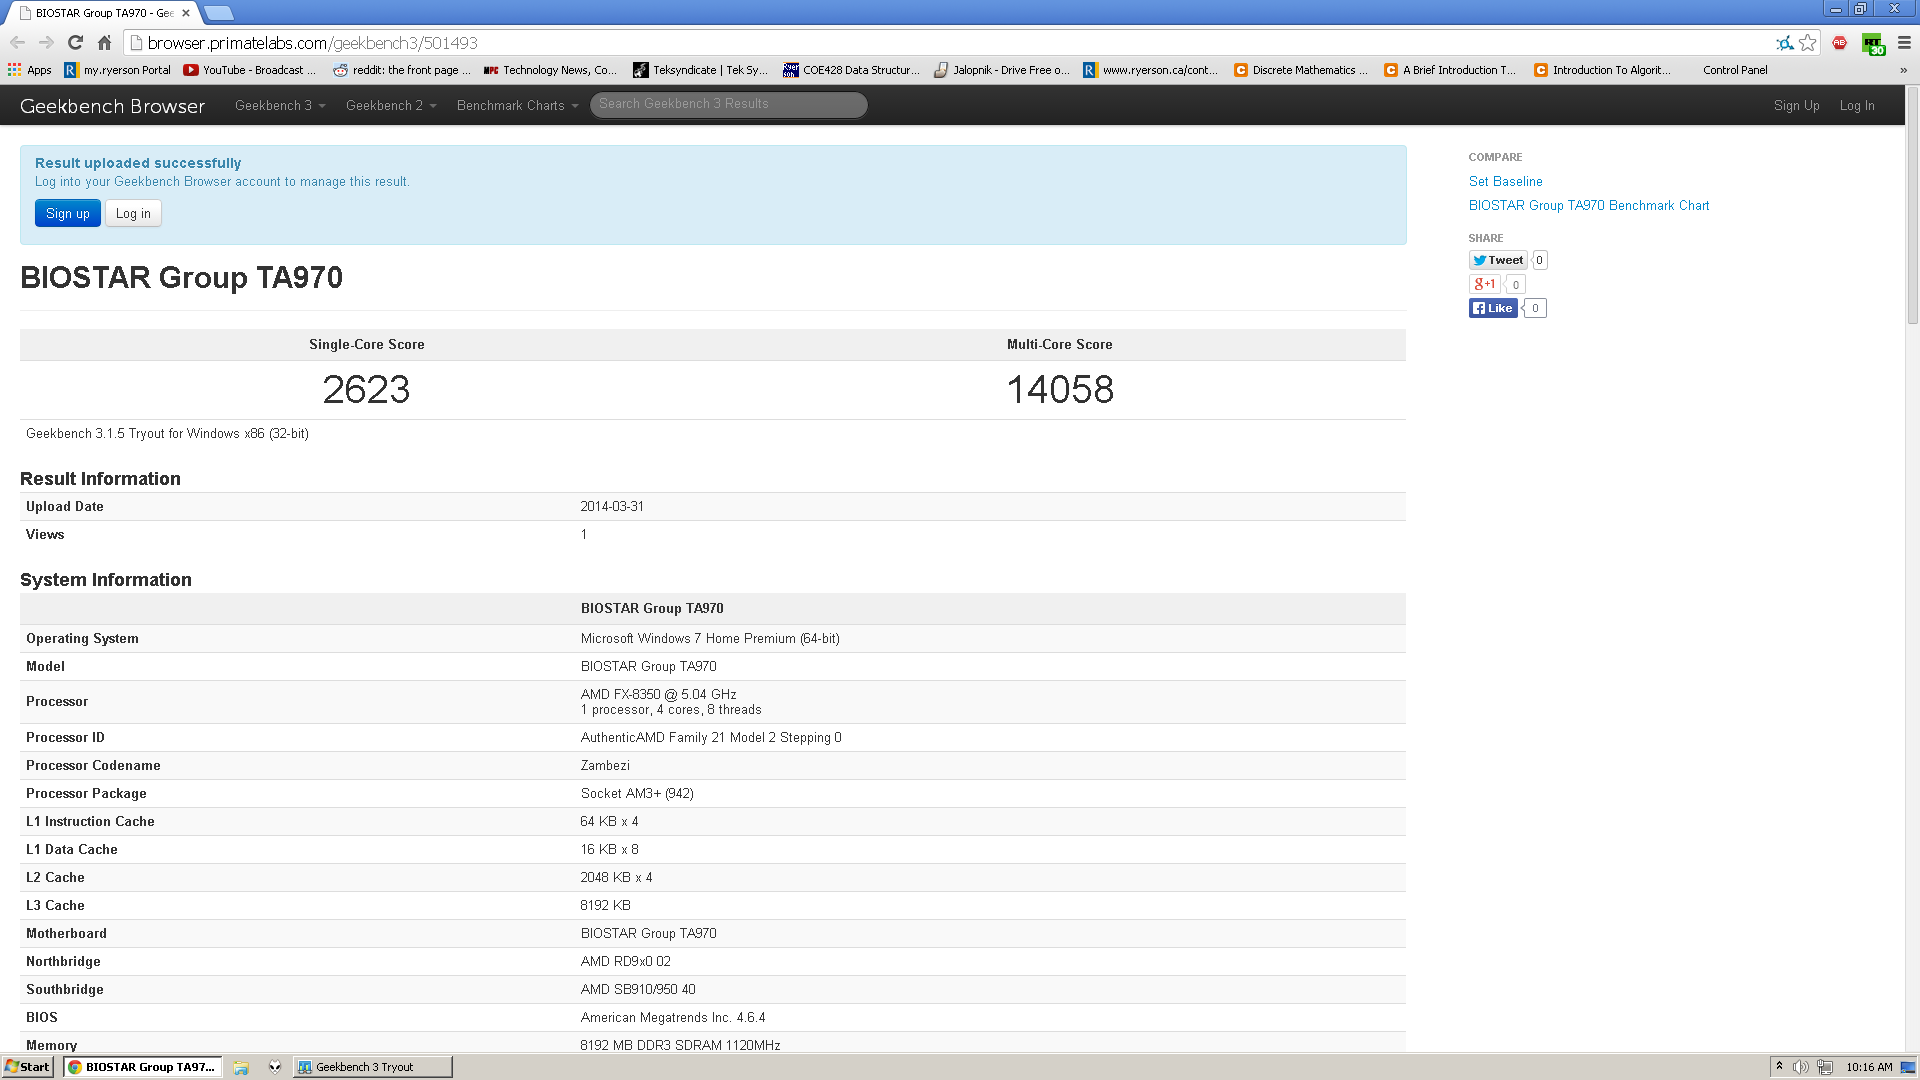Click the alien head quick launch icon
This screenshot has height=1080, width=1920.
coord(275,1067)
